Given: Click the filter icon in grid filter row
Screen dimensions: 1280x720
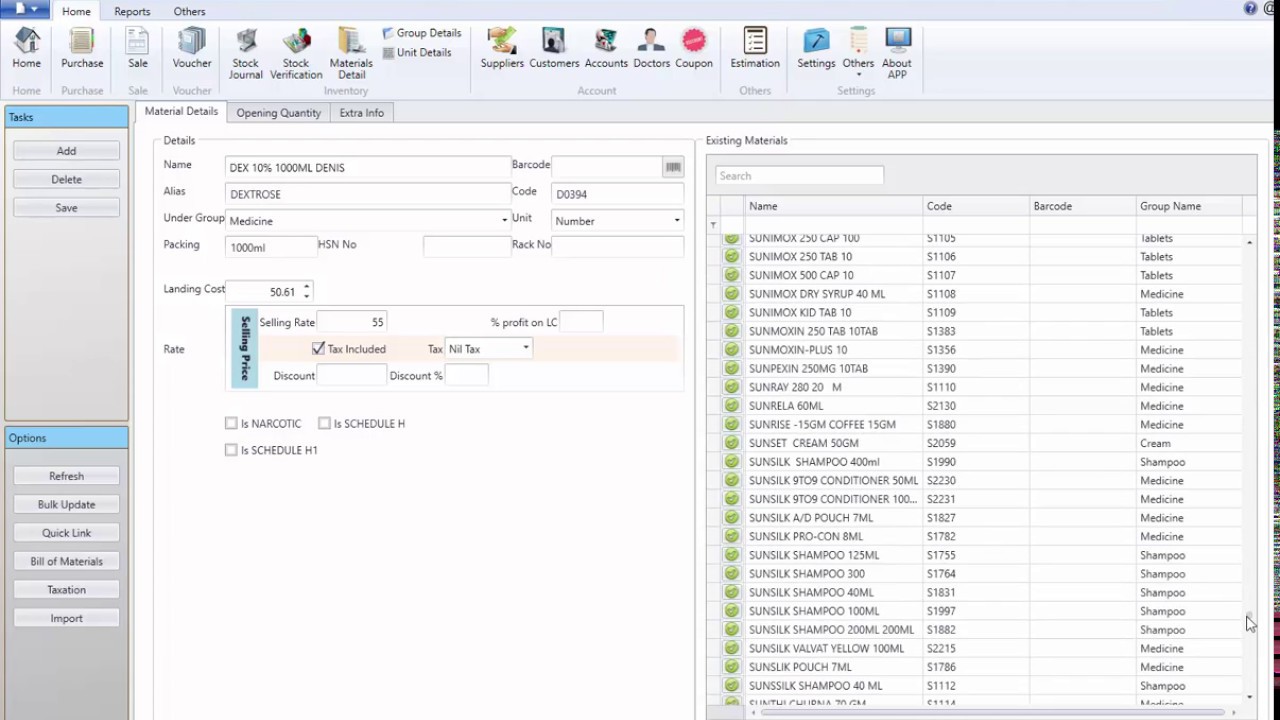Looking at the screenshot, I should (713, 225).
